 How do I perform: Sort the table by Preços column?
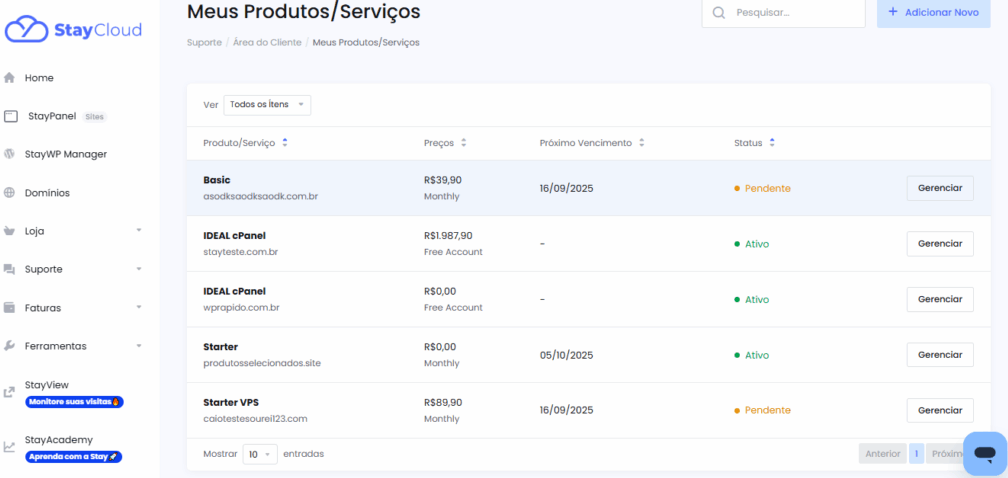(x=445, y=143)
